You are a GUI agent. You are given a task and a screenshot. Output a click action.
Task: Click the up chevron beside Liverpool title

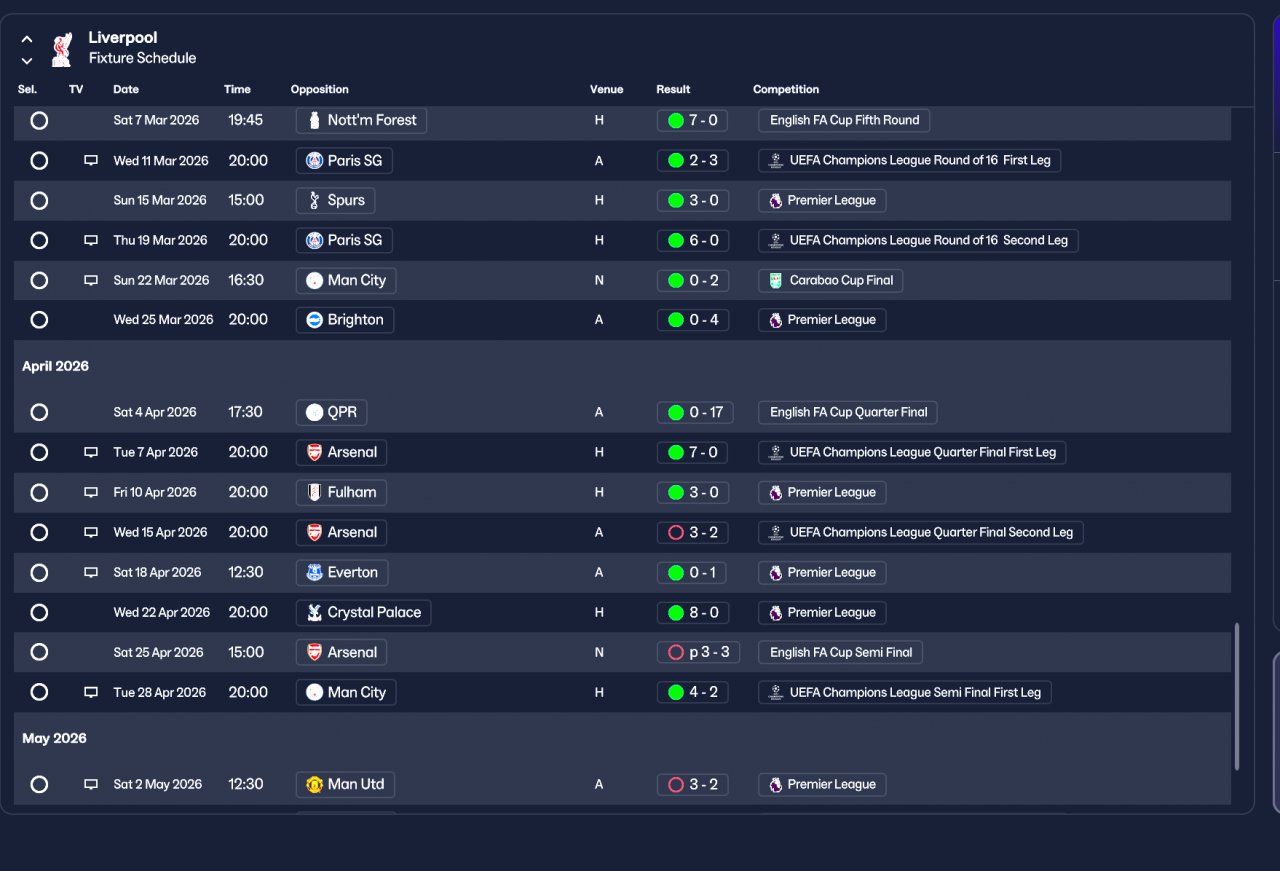click(27, 39)
